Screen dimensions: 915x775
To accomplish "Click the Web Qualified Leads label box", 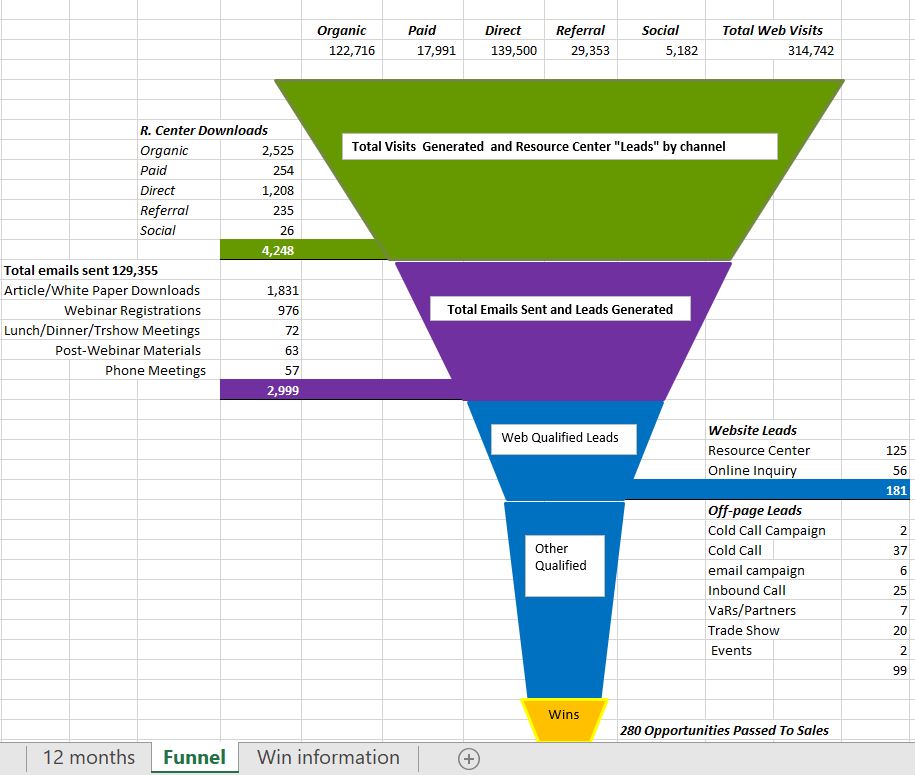I will [x=560, y=438].
